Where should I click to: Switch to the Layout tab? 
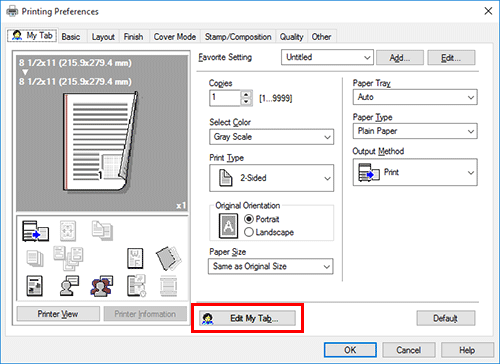click(103, 37)
